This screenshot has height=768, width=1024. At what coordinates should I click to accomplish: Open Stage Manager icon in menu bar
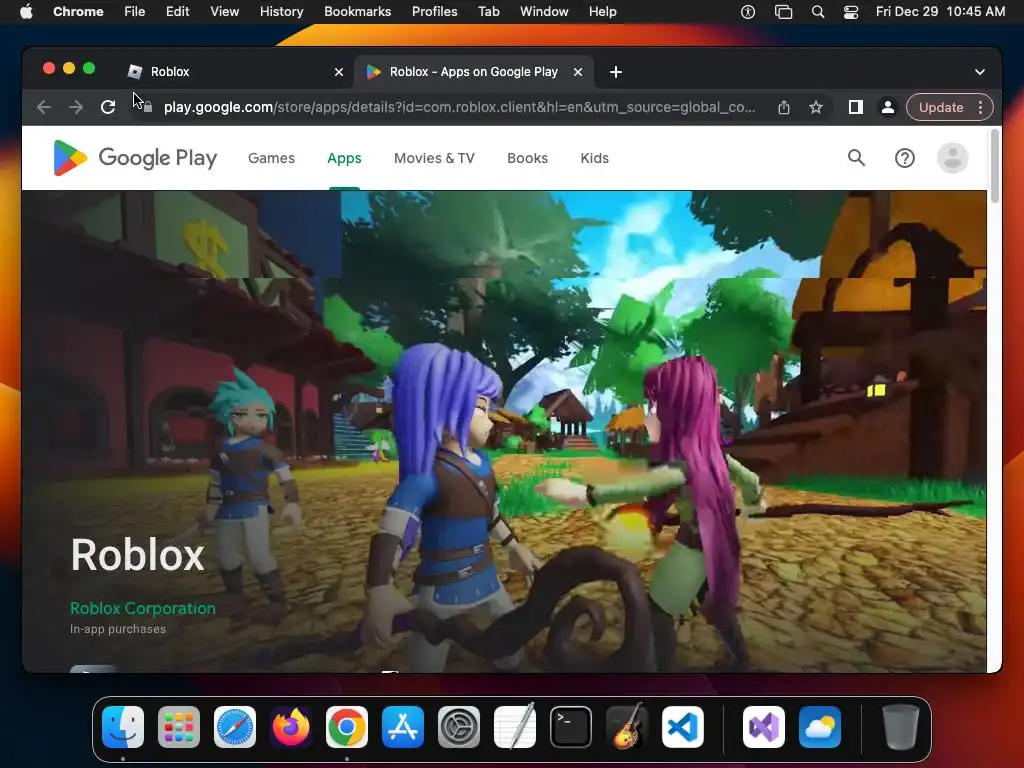click(x=783, y=12)
